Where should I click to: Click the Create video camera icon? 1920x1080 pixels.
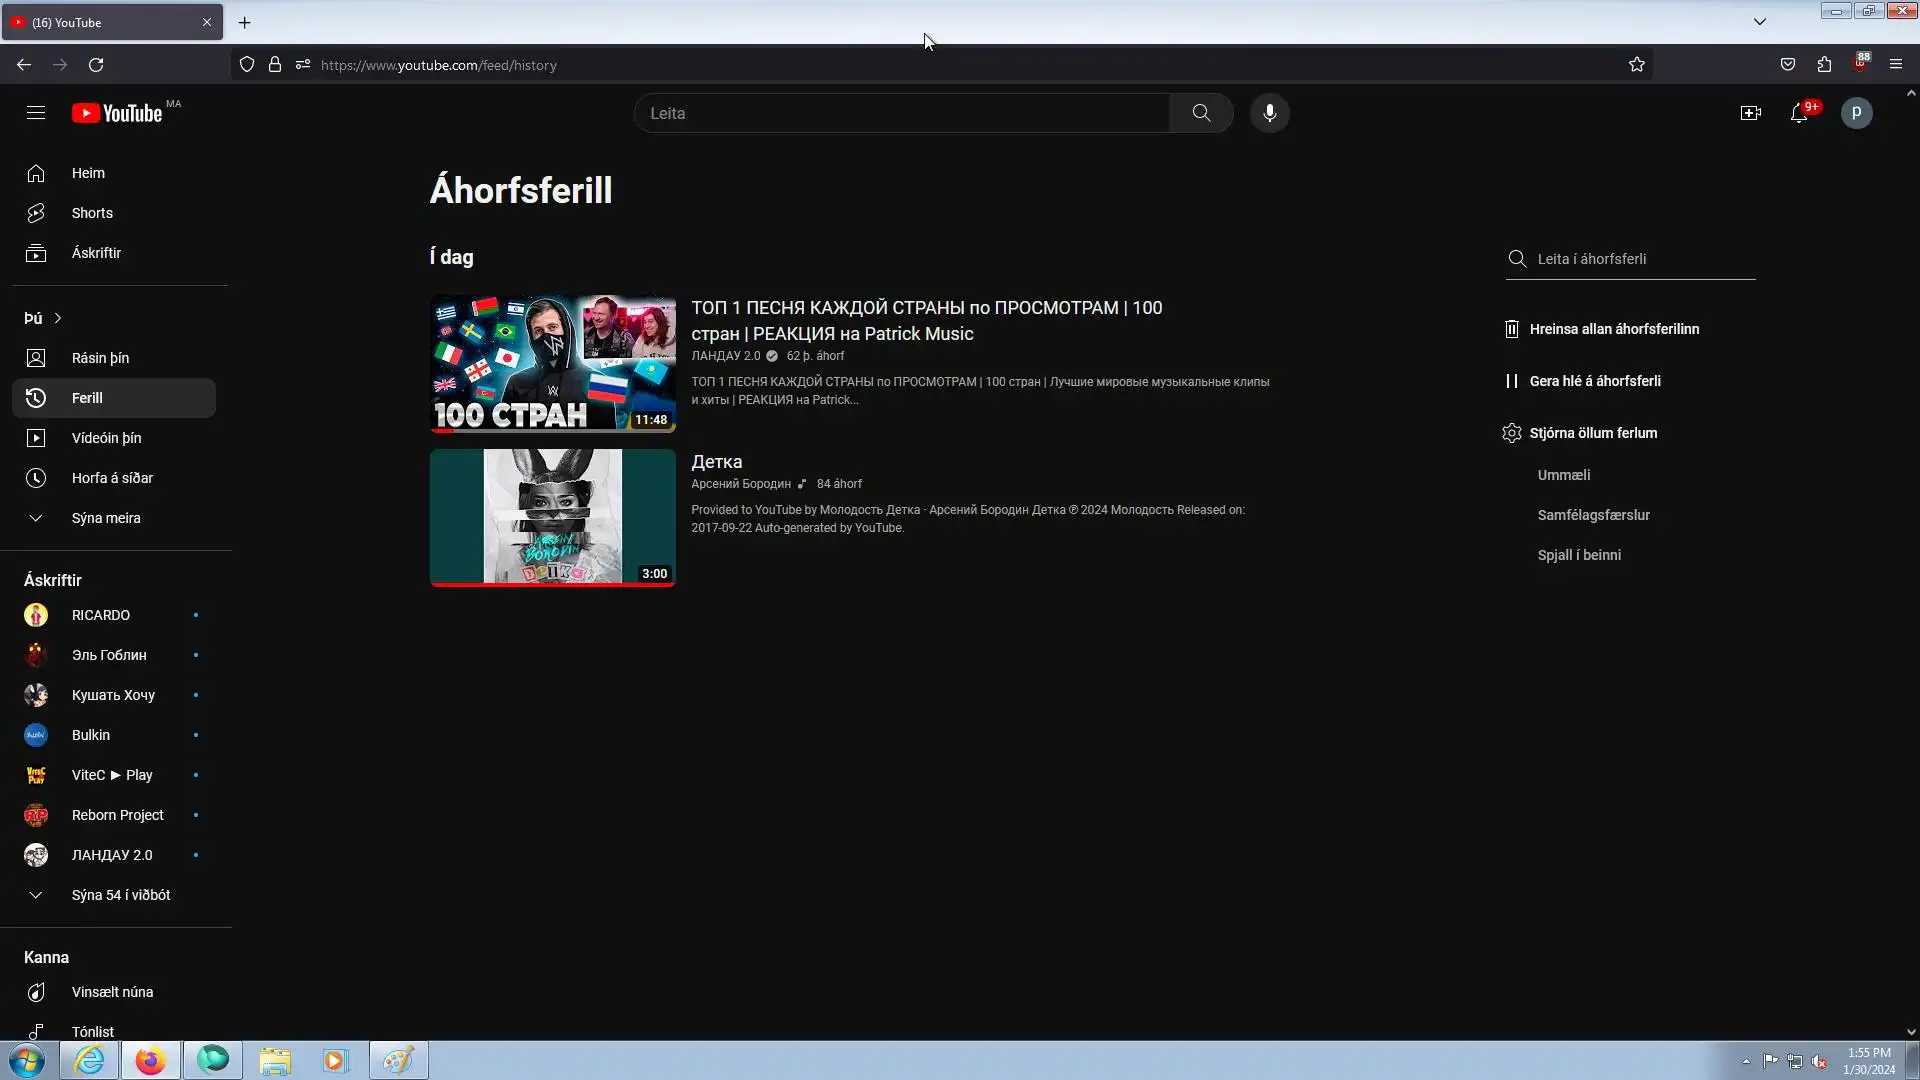[1750, 113]
